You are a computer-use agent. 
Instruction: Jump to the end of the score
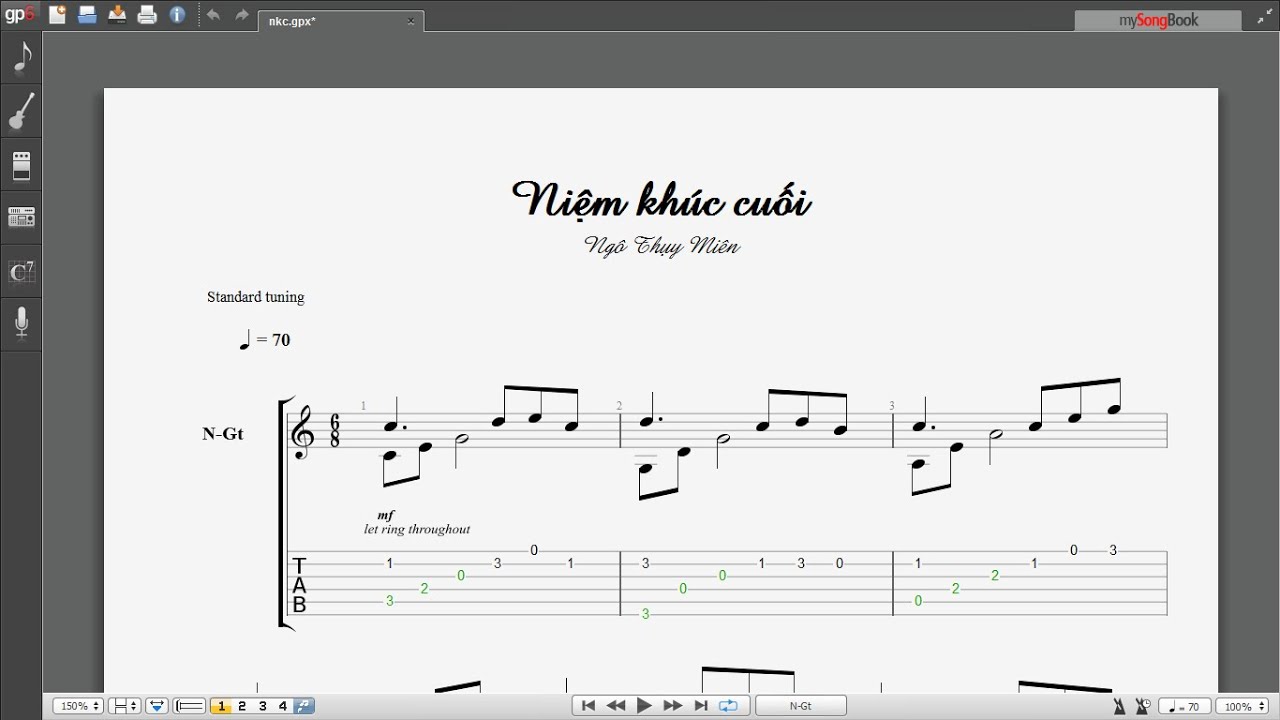coord(700,706)
